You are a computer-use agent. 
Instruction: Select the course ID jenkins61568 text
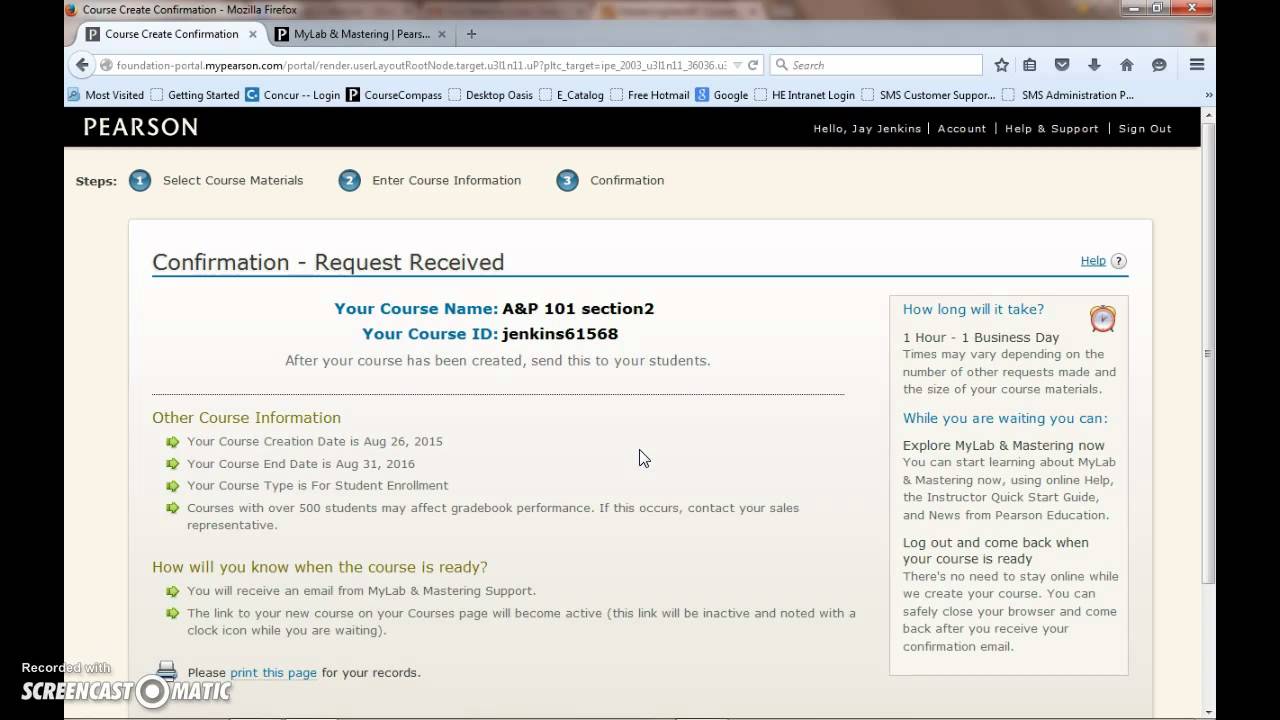click(560, 334)
